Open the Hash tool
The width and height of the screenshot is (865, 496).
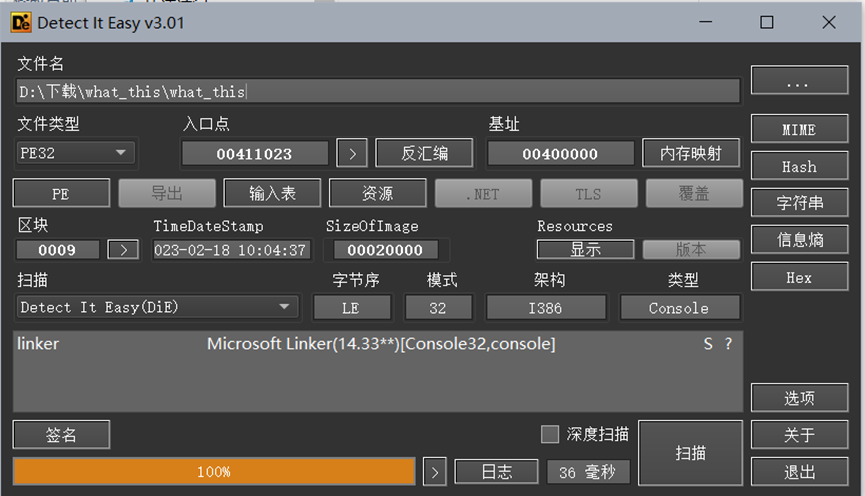(x=799, y=166)
